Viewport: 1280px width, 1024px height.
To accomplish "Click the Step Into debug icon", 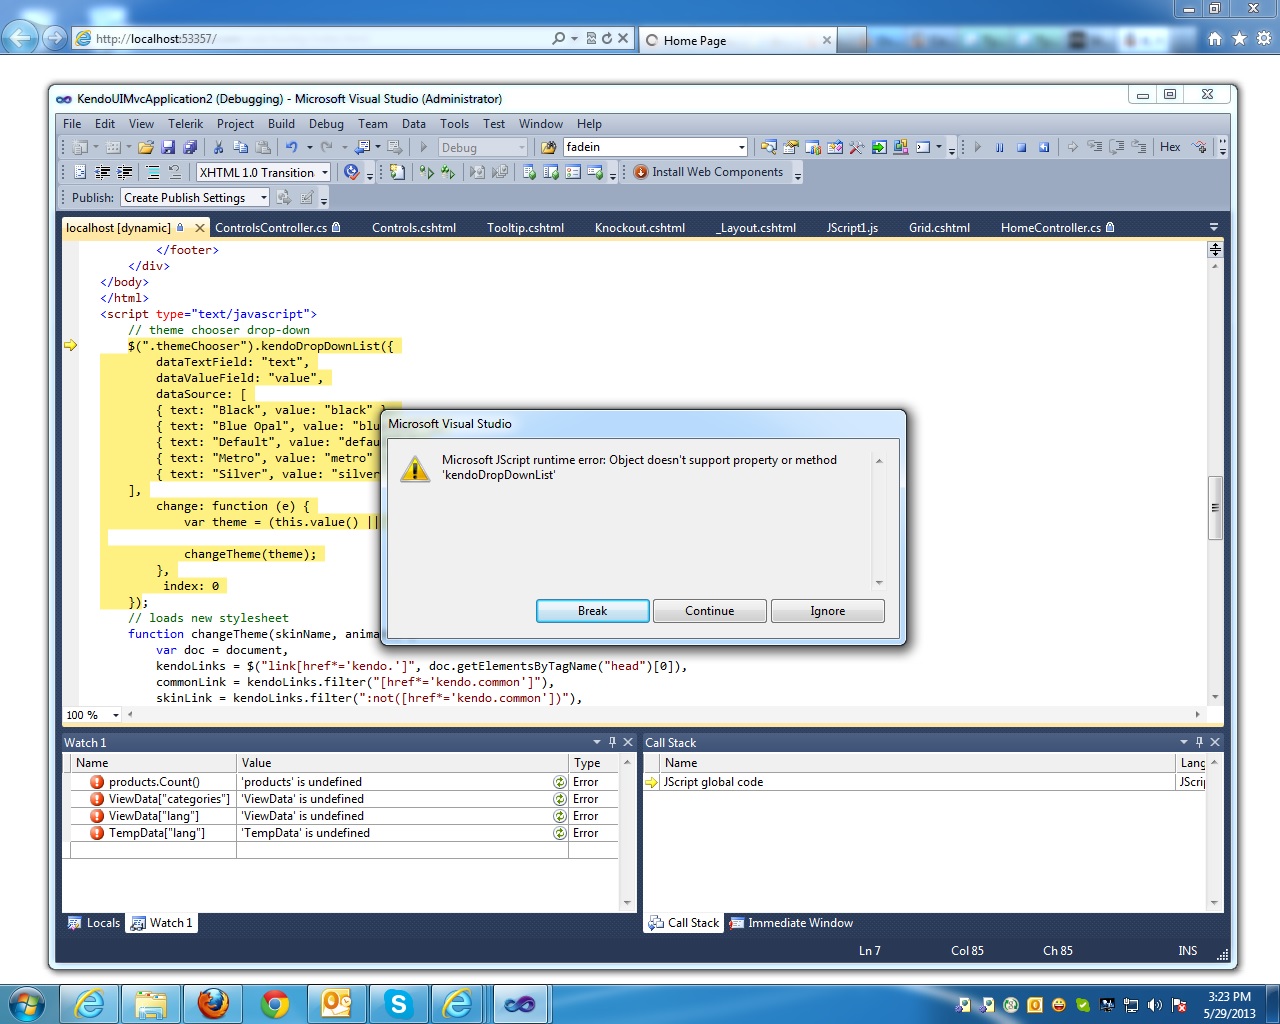I will coord(1095,147).
